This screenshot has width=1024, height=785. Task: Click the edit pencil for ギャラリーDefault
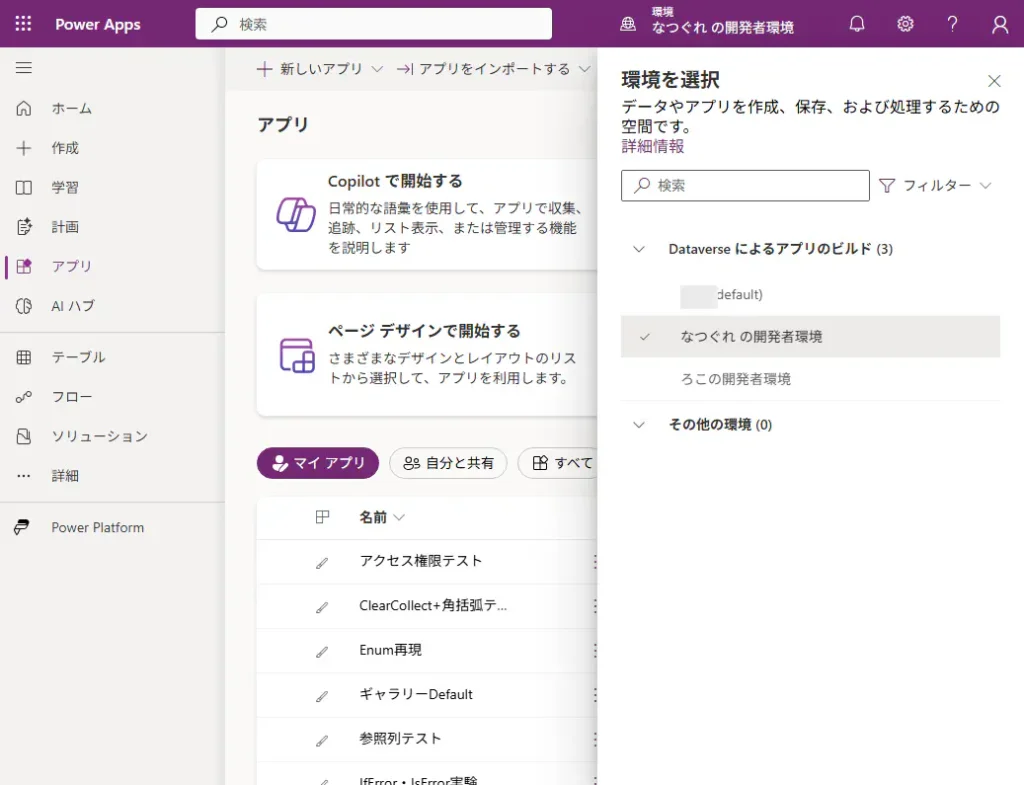[322, 696]
